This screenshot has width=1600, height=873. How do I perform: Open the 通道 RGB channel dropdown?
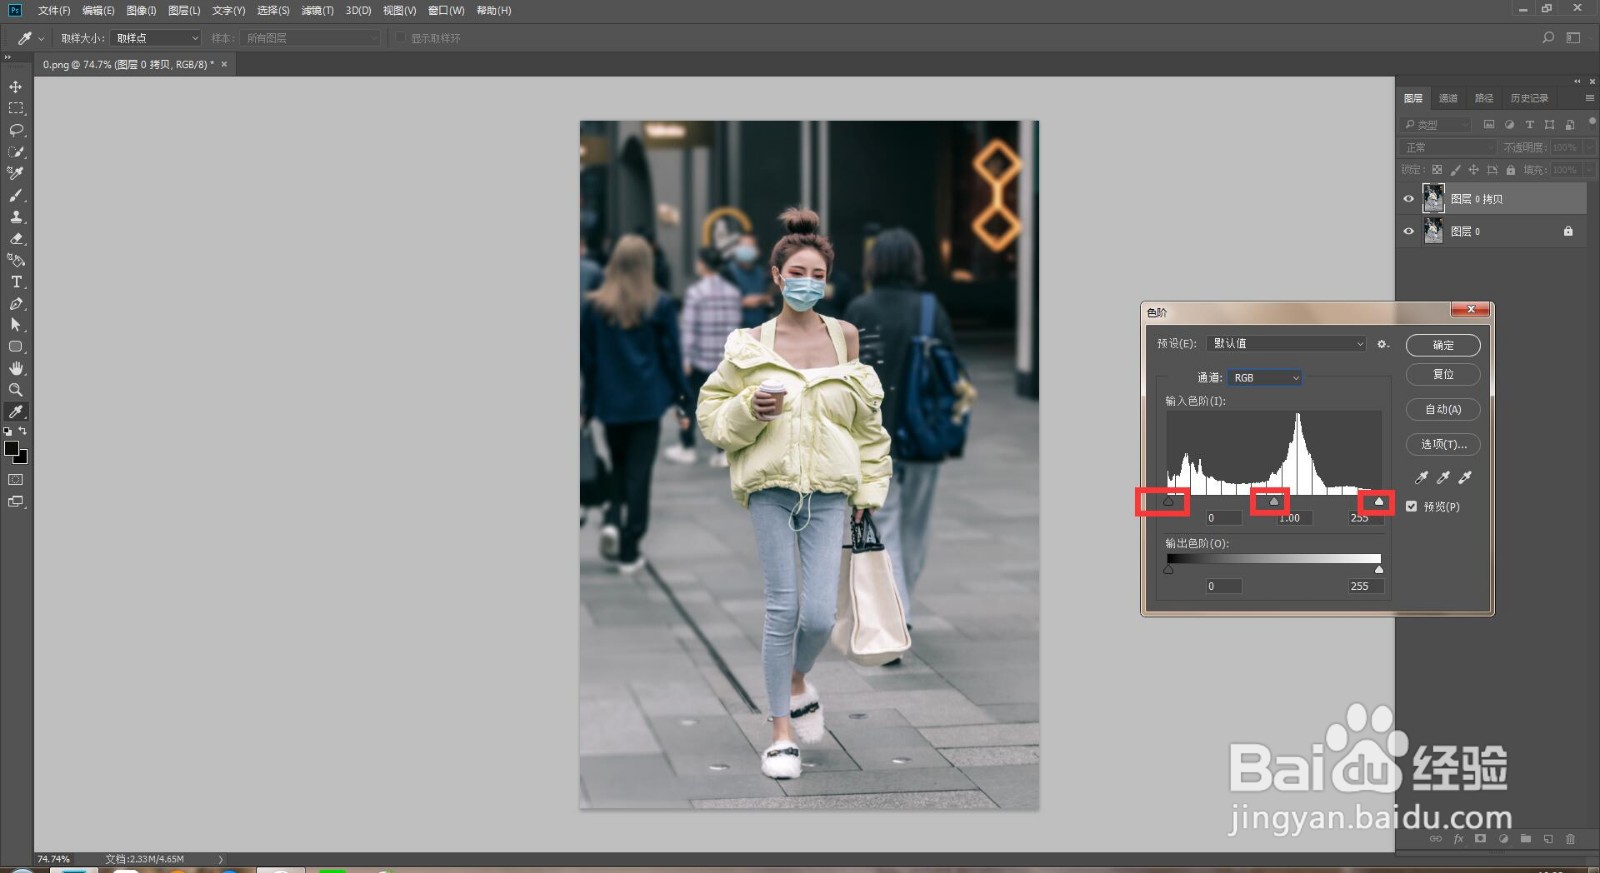coord(1265,378)
